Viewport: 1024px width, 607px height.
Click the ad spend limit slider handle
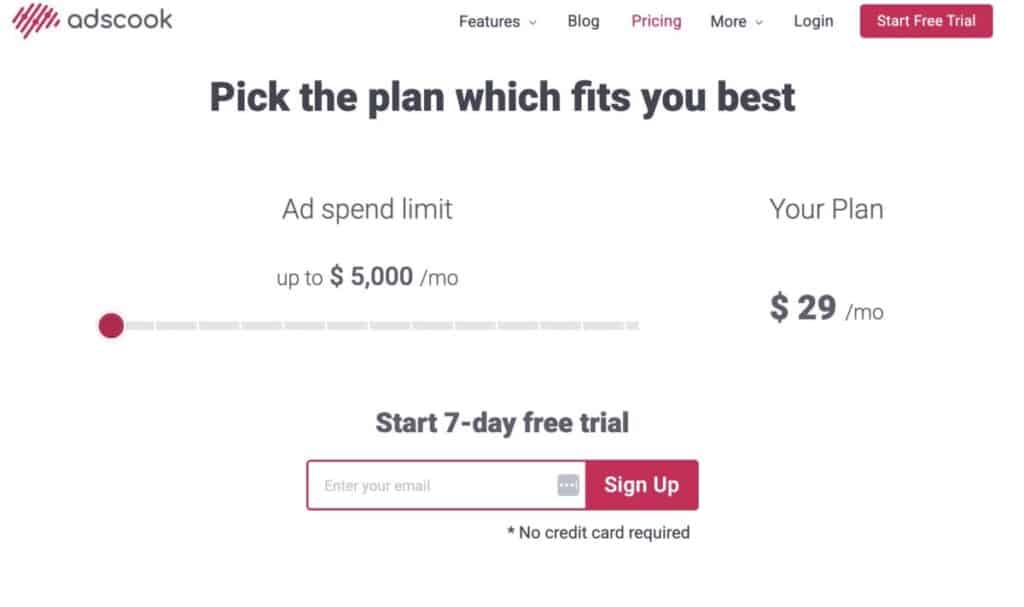pos(111,325)
